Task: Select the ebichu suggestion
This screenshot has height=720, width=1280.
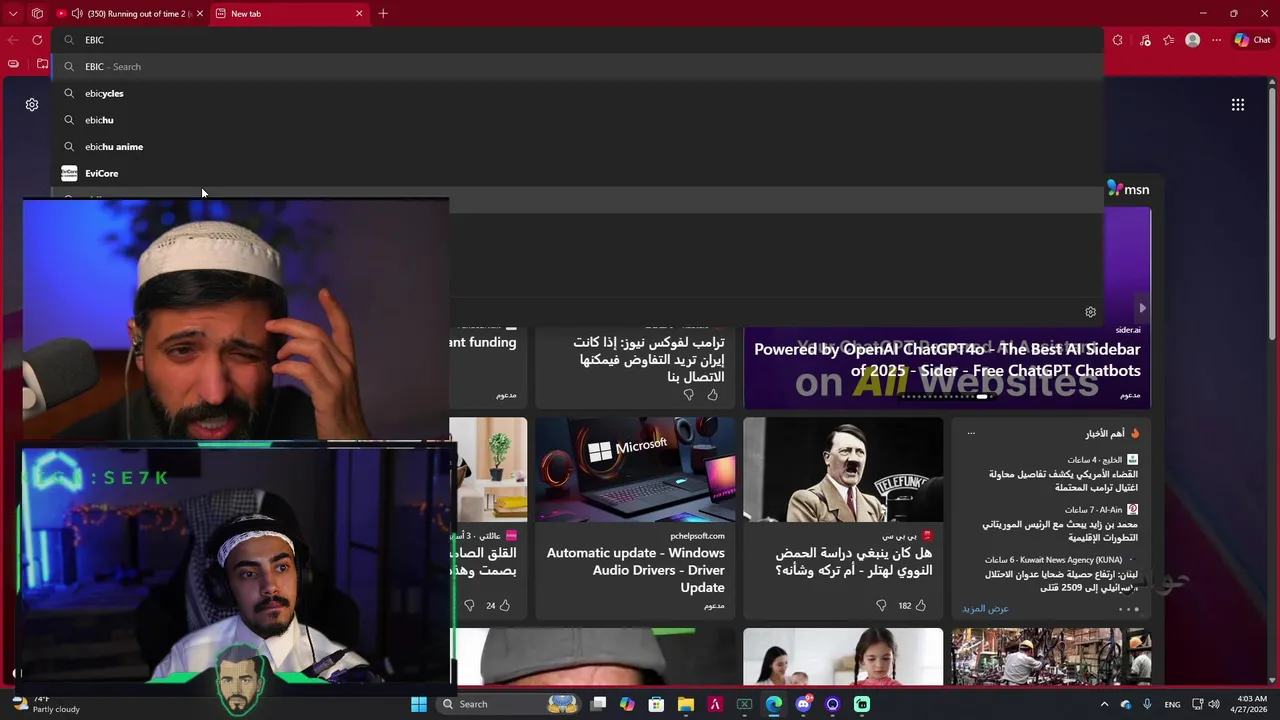Action: (x=578, y=120)
